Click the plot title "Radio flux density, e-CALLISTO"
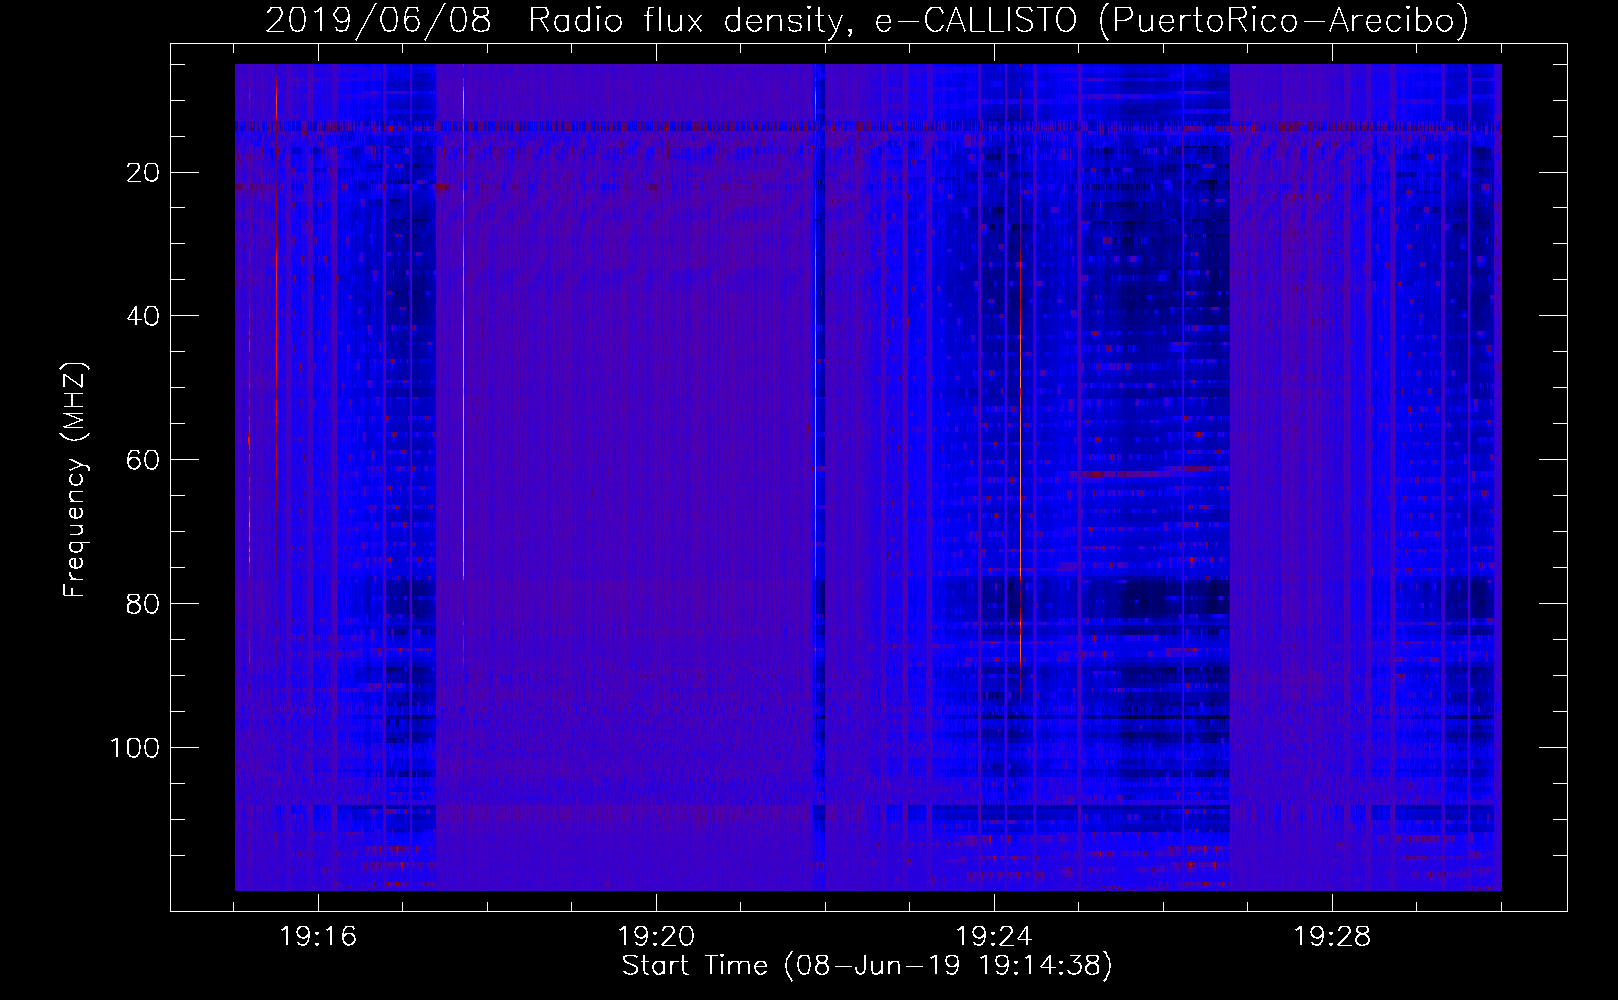This screenshot has height=1000, width=1618. coord(802,20)
